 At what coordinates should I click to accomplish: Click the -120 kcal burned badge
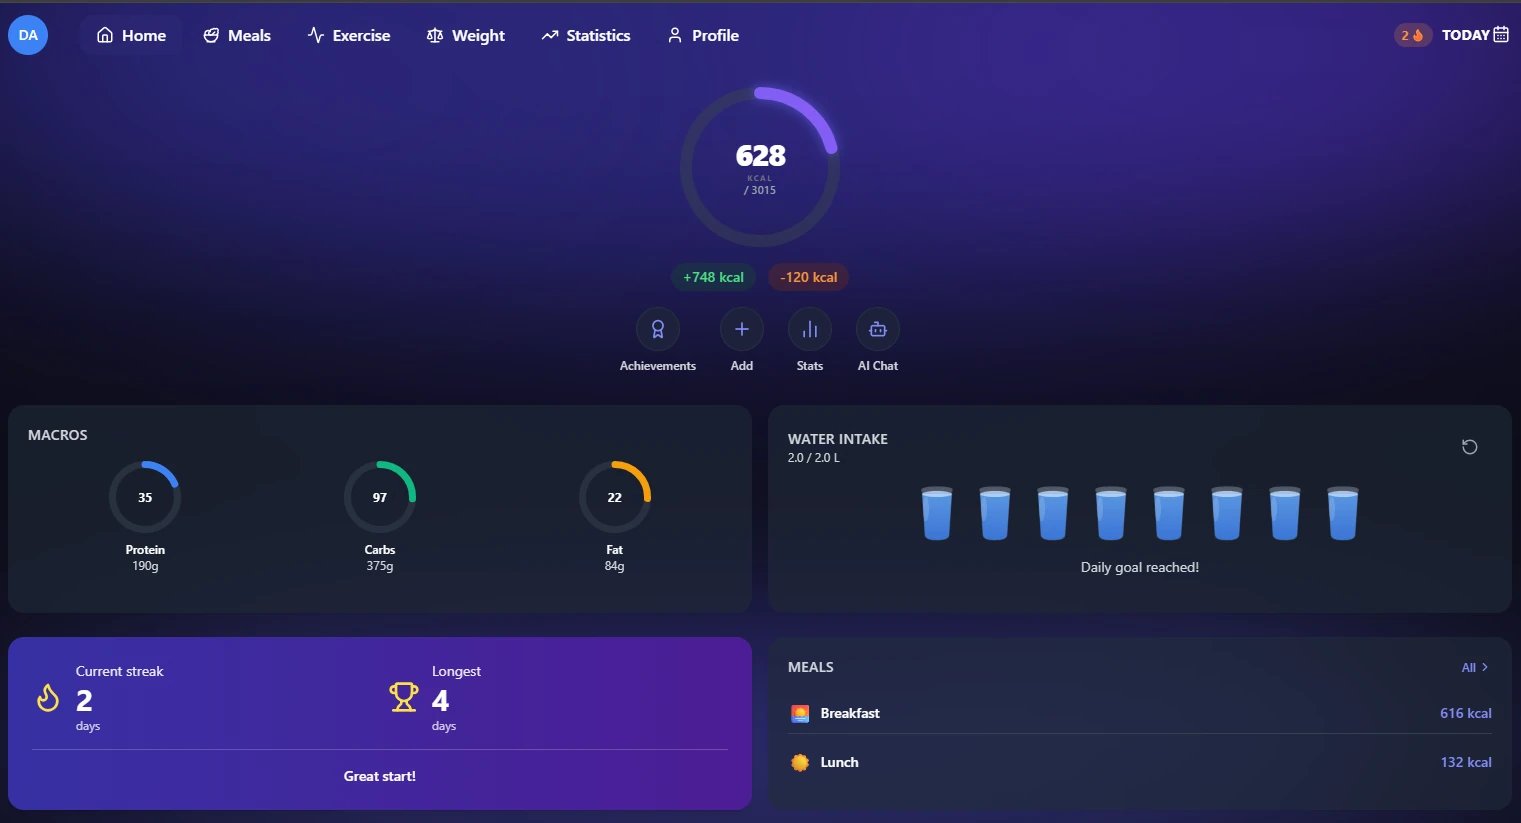pyautogui.click(x=809, y=277)
